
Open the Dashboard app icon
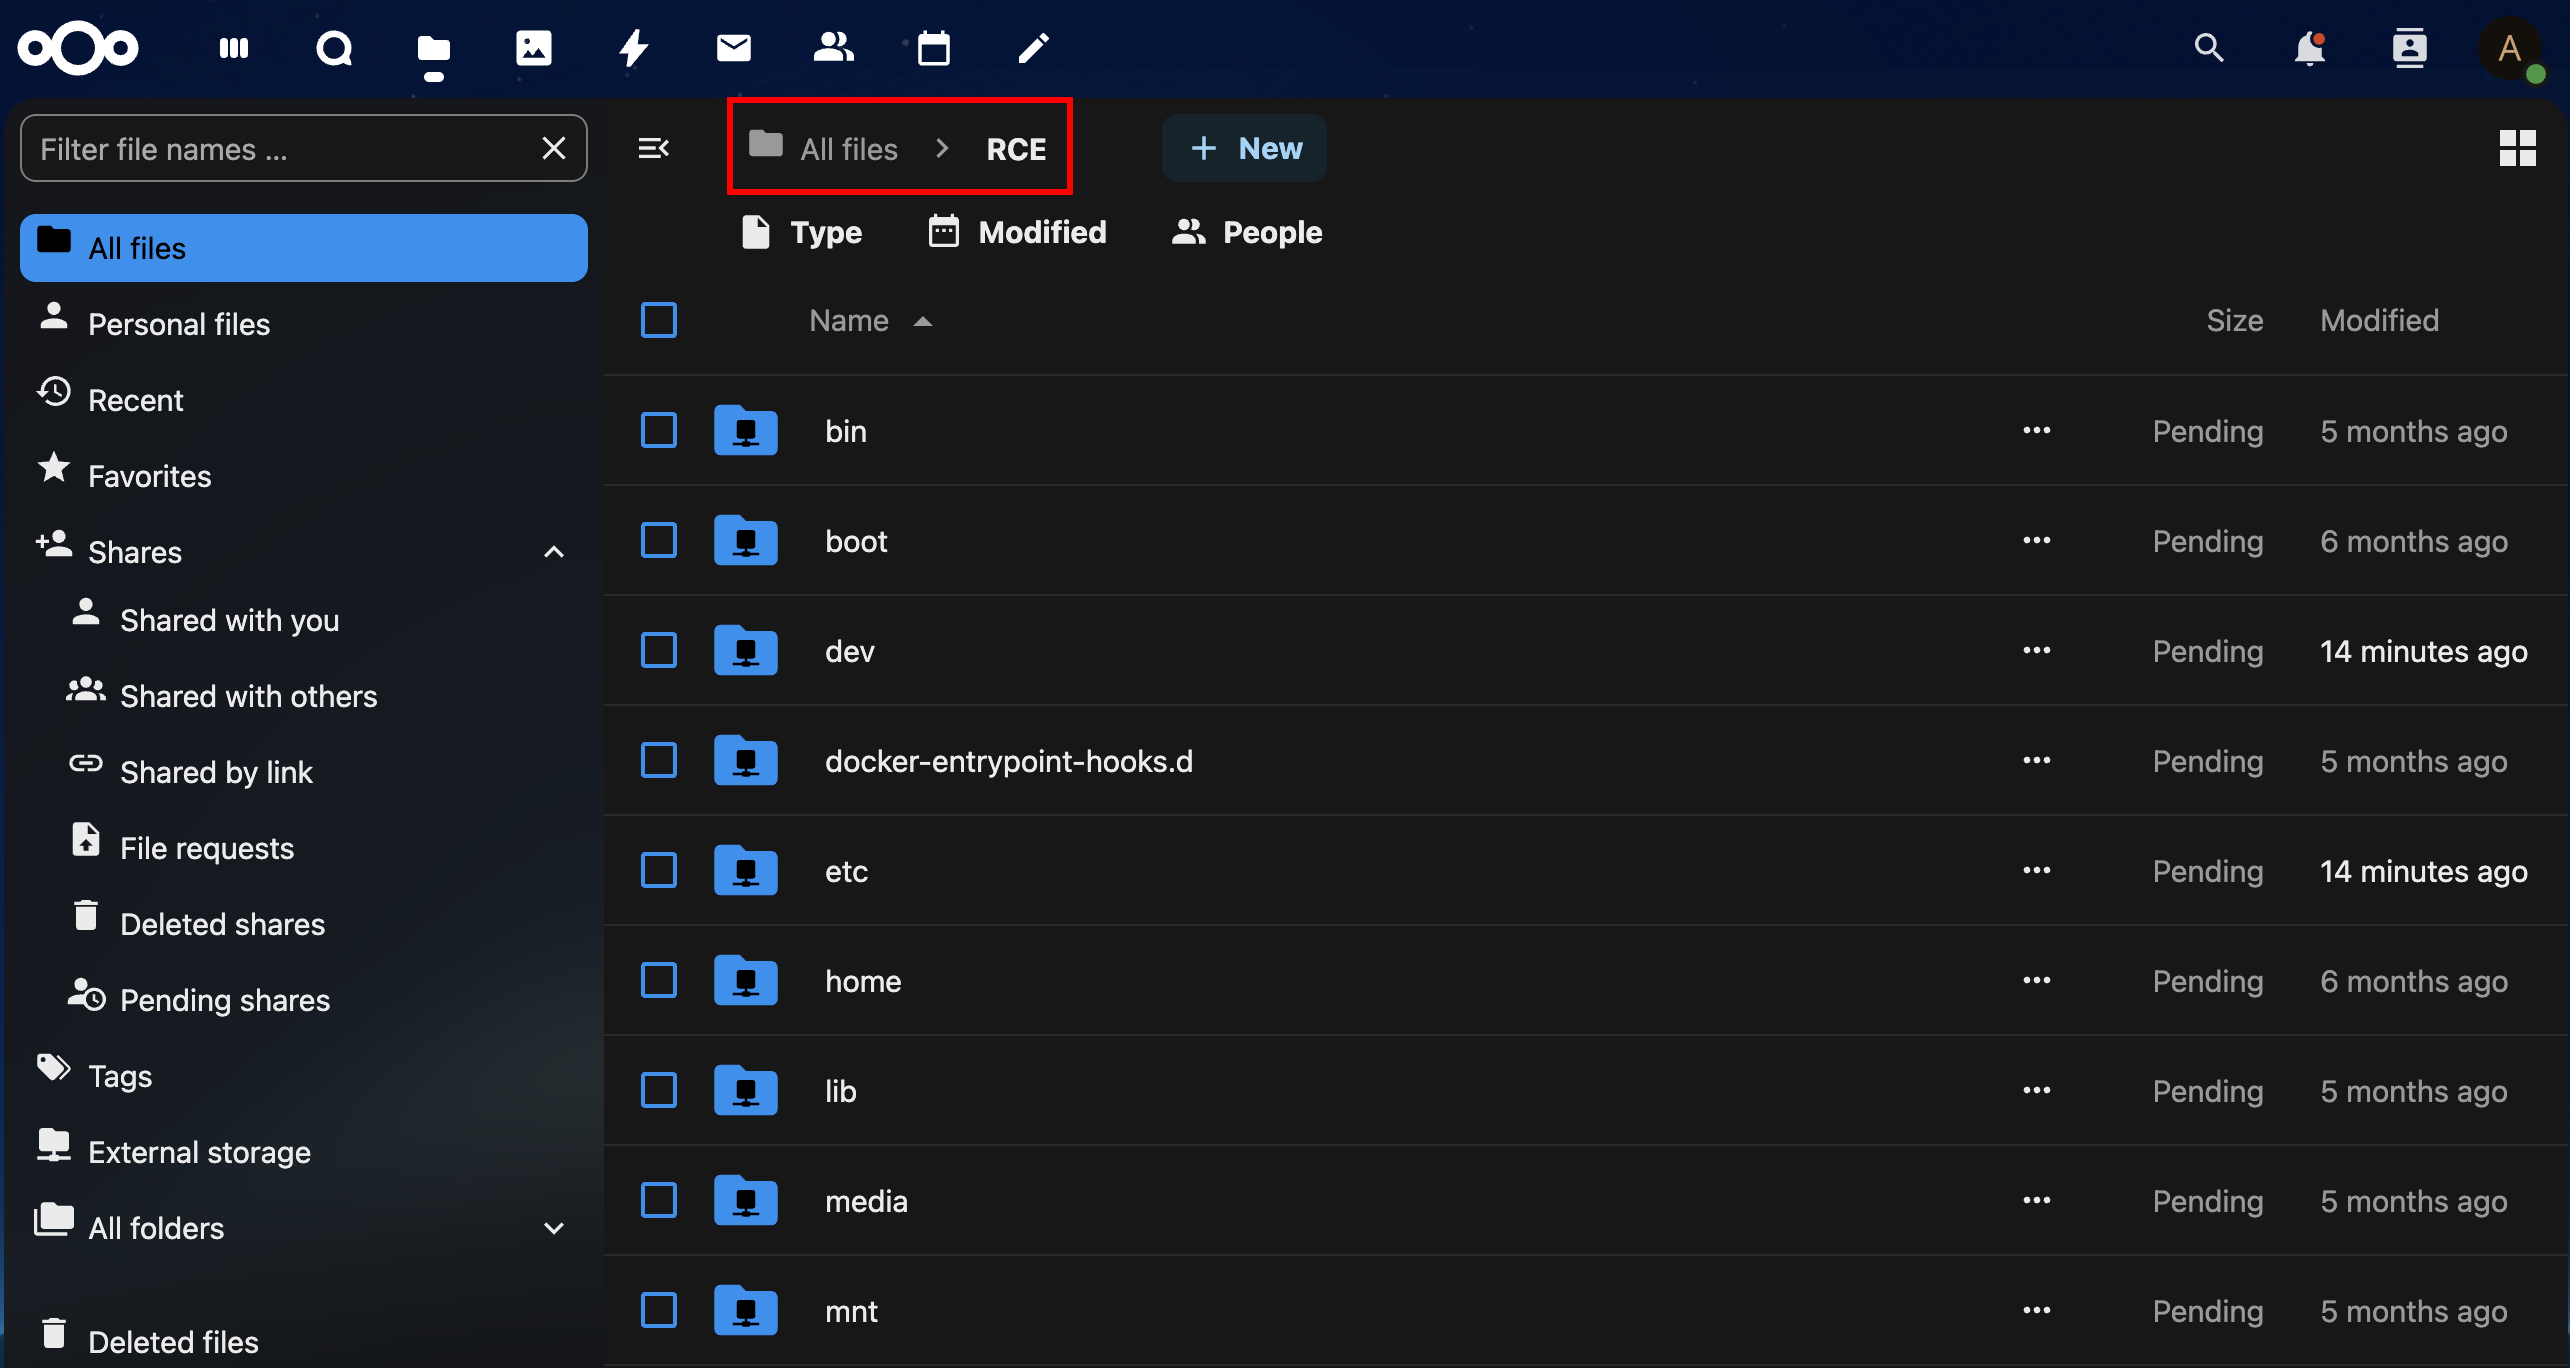[x=234, y=48]
